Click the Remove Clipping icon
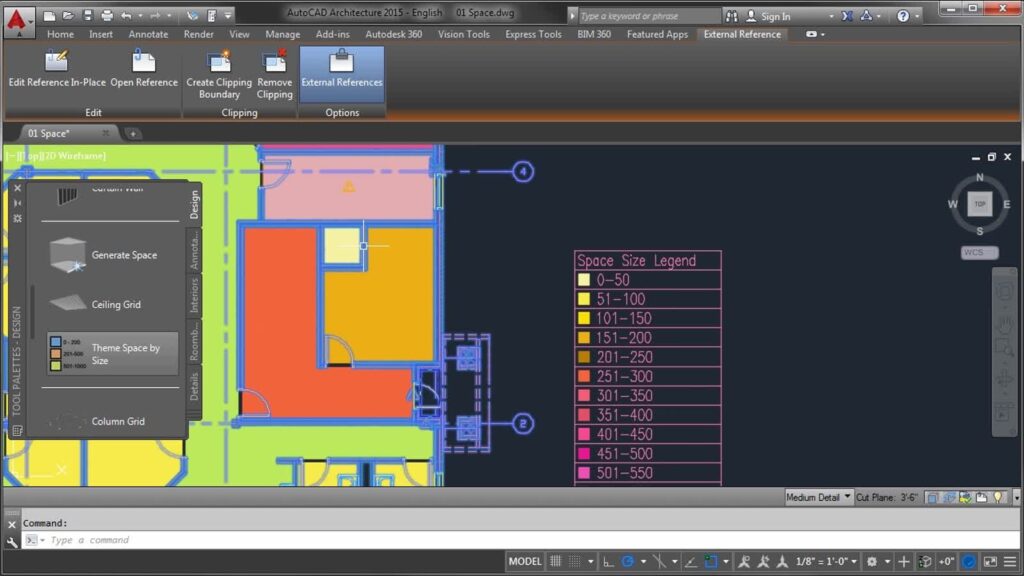The height and width of the screenshot is (576, 1024). [274, 61]
